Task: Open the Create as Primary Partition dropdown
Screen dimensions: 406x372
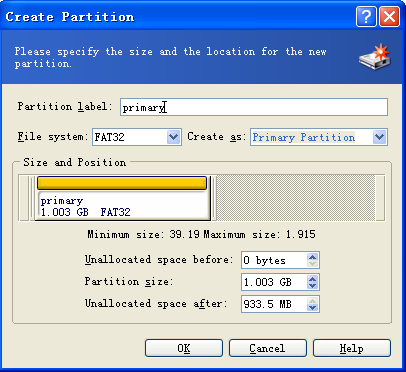Action: point(379,137)
